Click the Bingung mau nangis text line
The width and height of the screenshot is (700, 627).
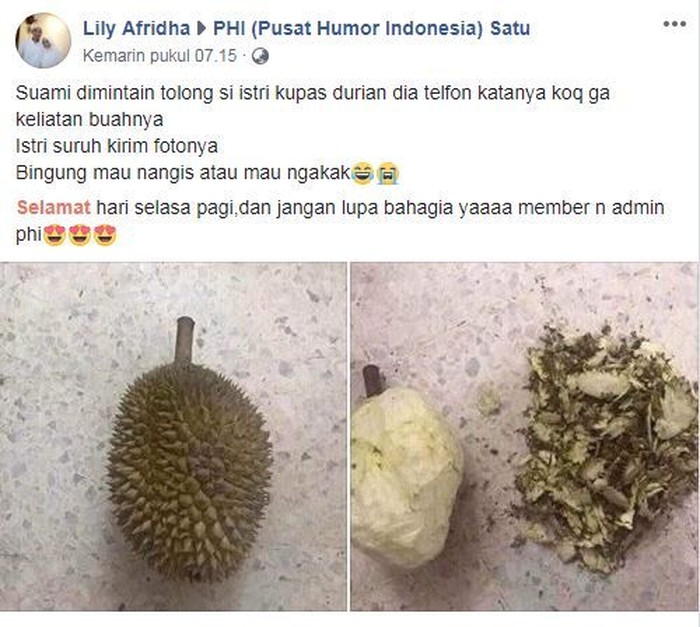click(183, 173)
